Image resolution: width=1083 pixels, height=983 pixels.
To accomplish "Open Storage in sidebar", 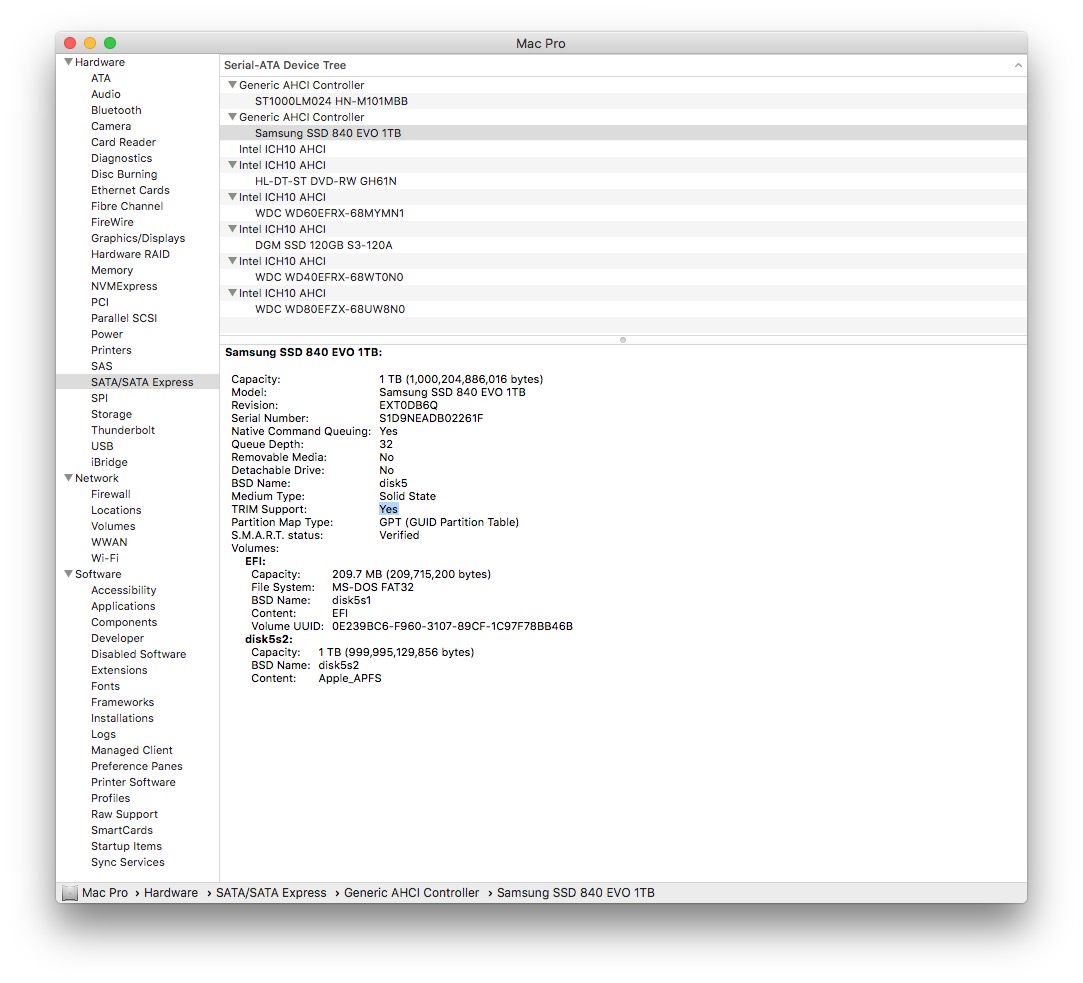I will pyautogui.click(x=111, y=414).
